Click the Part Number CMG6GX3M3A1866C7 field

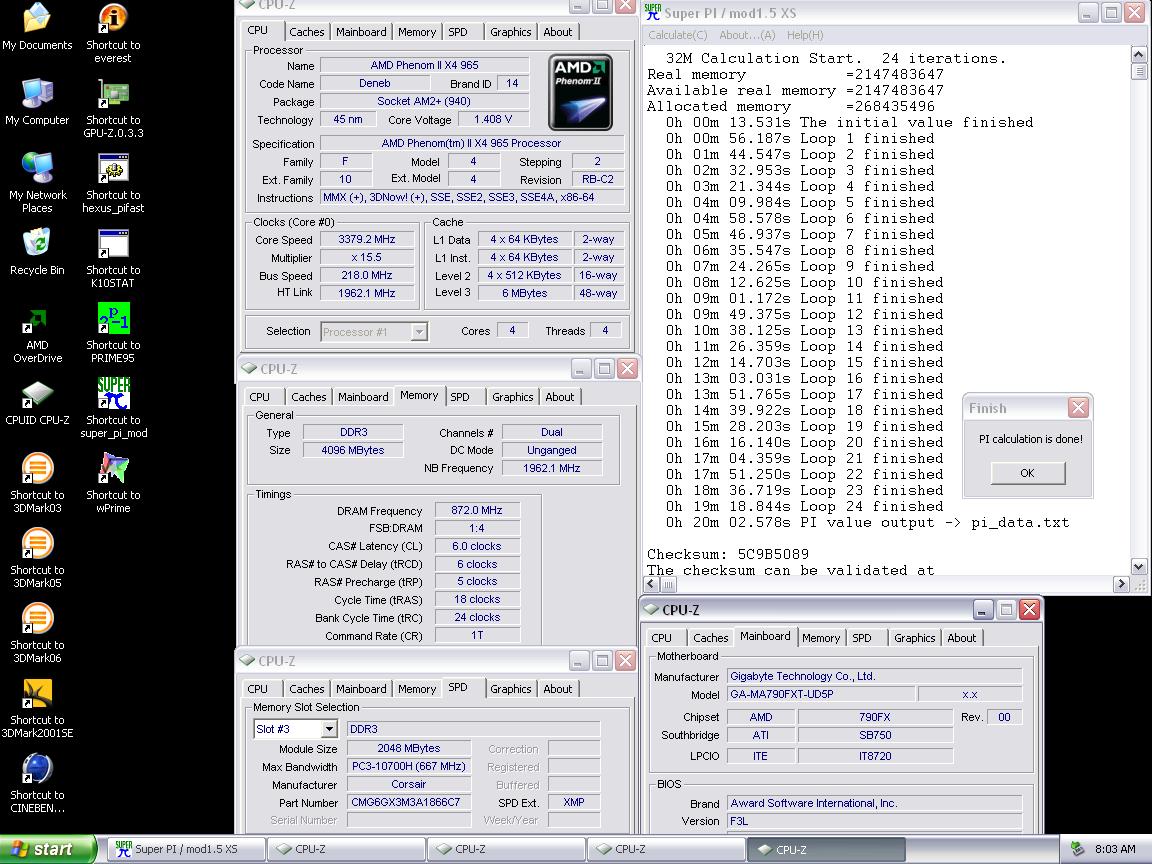tap(408, 802)
